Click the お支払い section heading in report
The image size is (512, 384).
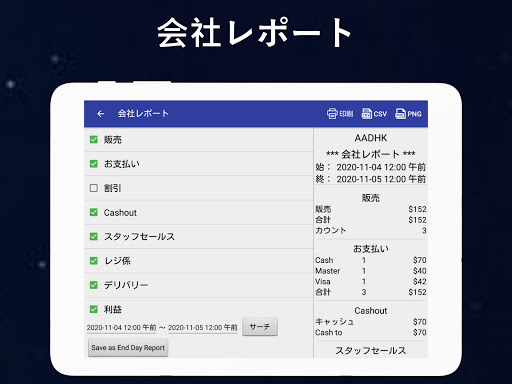[x=371, y=249]
